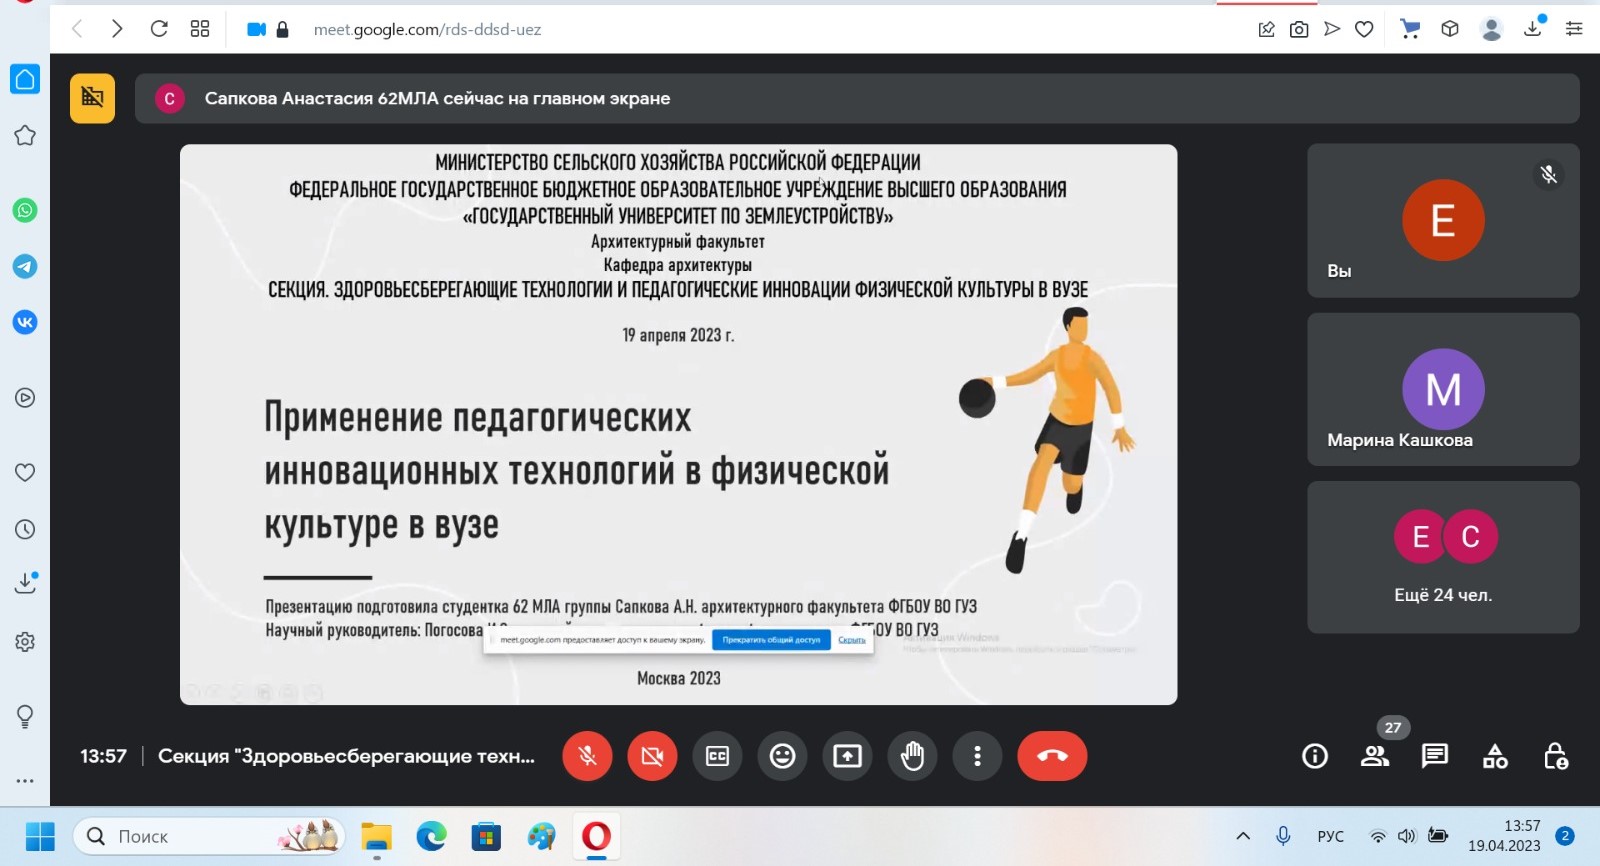Viewport: 1600px width, 866px height.
Task: Click the meet.google.com address bar
Action: [427, 30]
